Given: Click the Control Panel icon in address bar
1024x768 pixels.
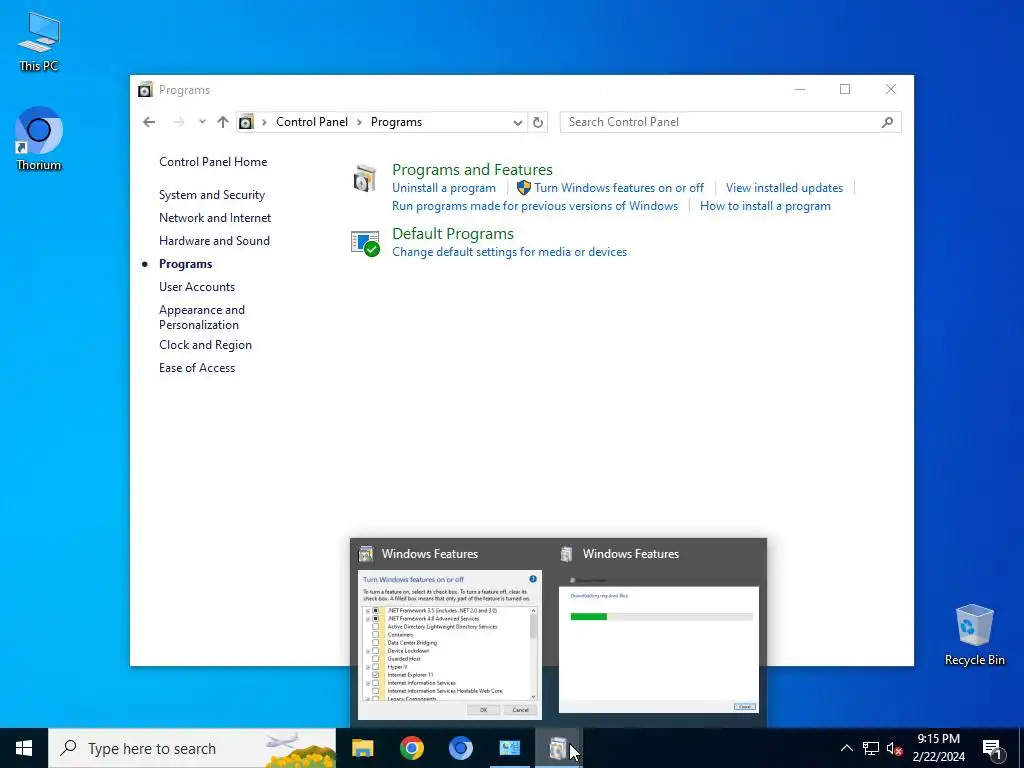Looking at the screenshot, I should (x=246, y=122).
